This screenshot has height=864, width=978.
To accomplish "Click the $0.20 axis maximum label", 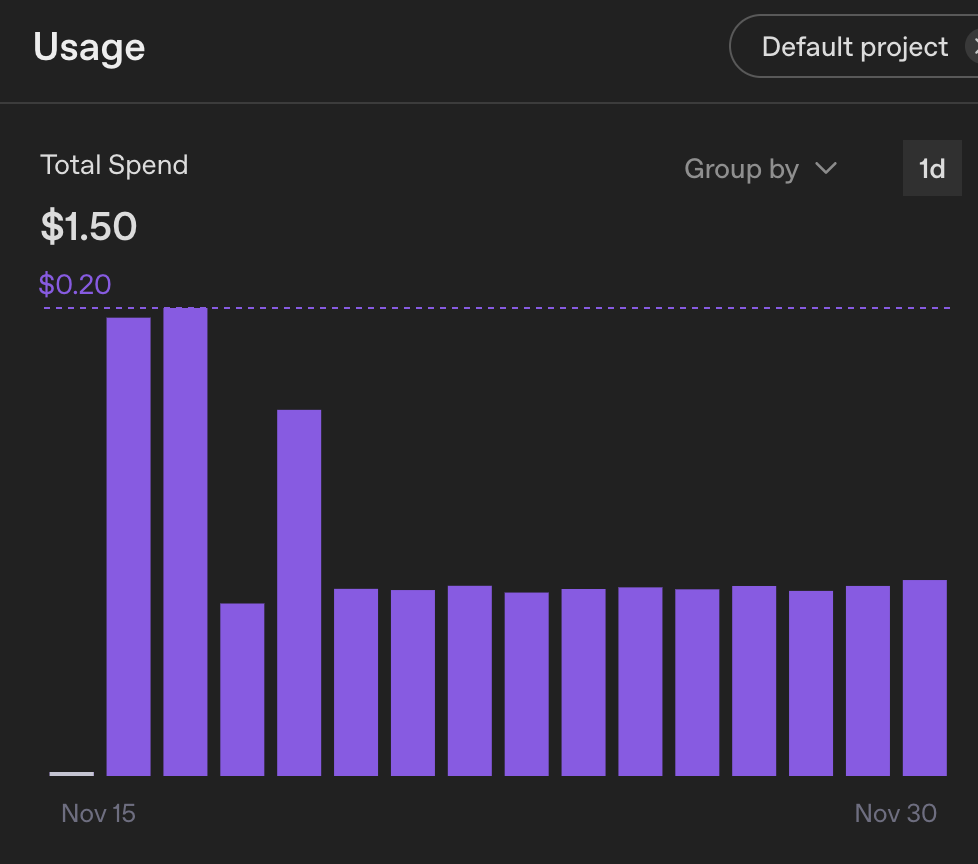I will pos(75,285).
